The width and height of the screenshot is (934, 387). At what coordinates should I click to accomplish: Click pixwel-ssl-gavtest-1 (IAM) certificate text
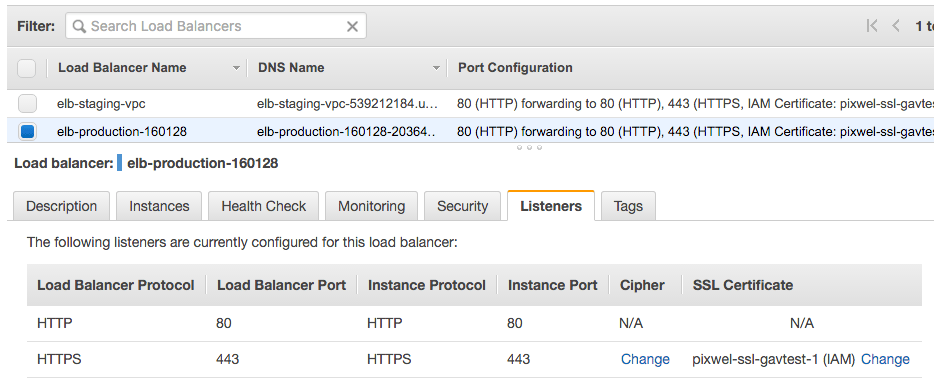[x=774, y=359]
